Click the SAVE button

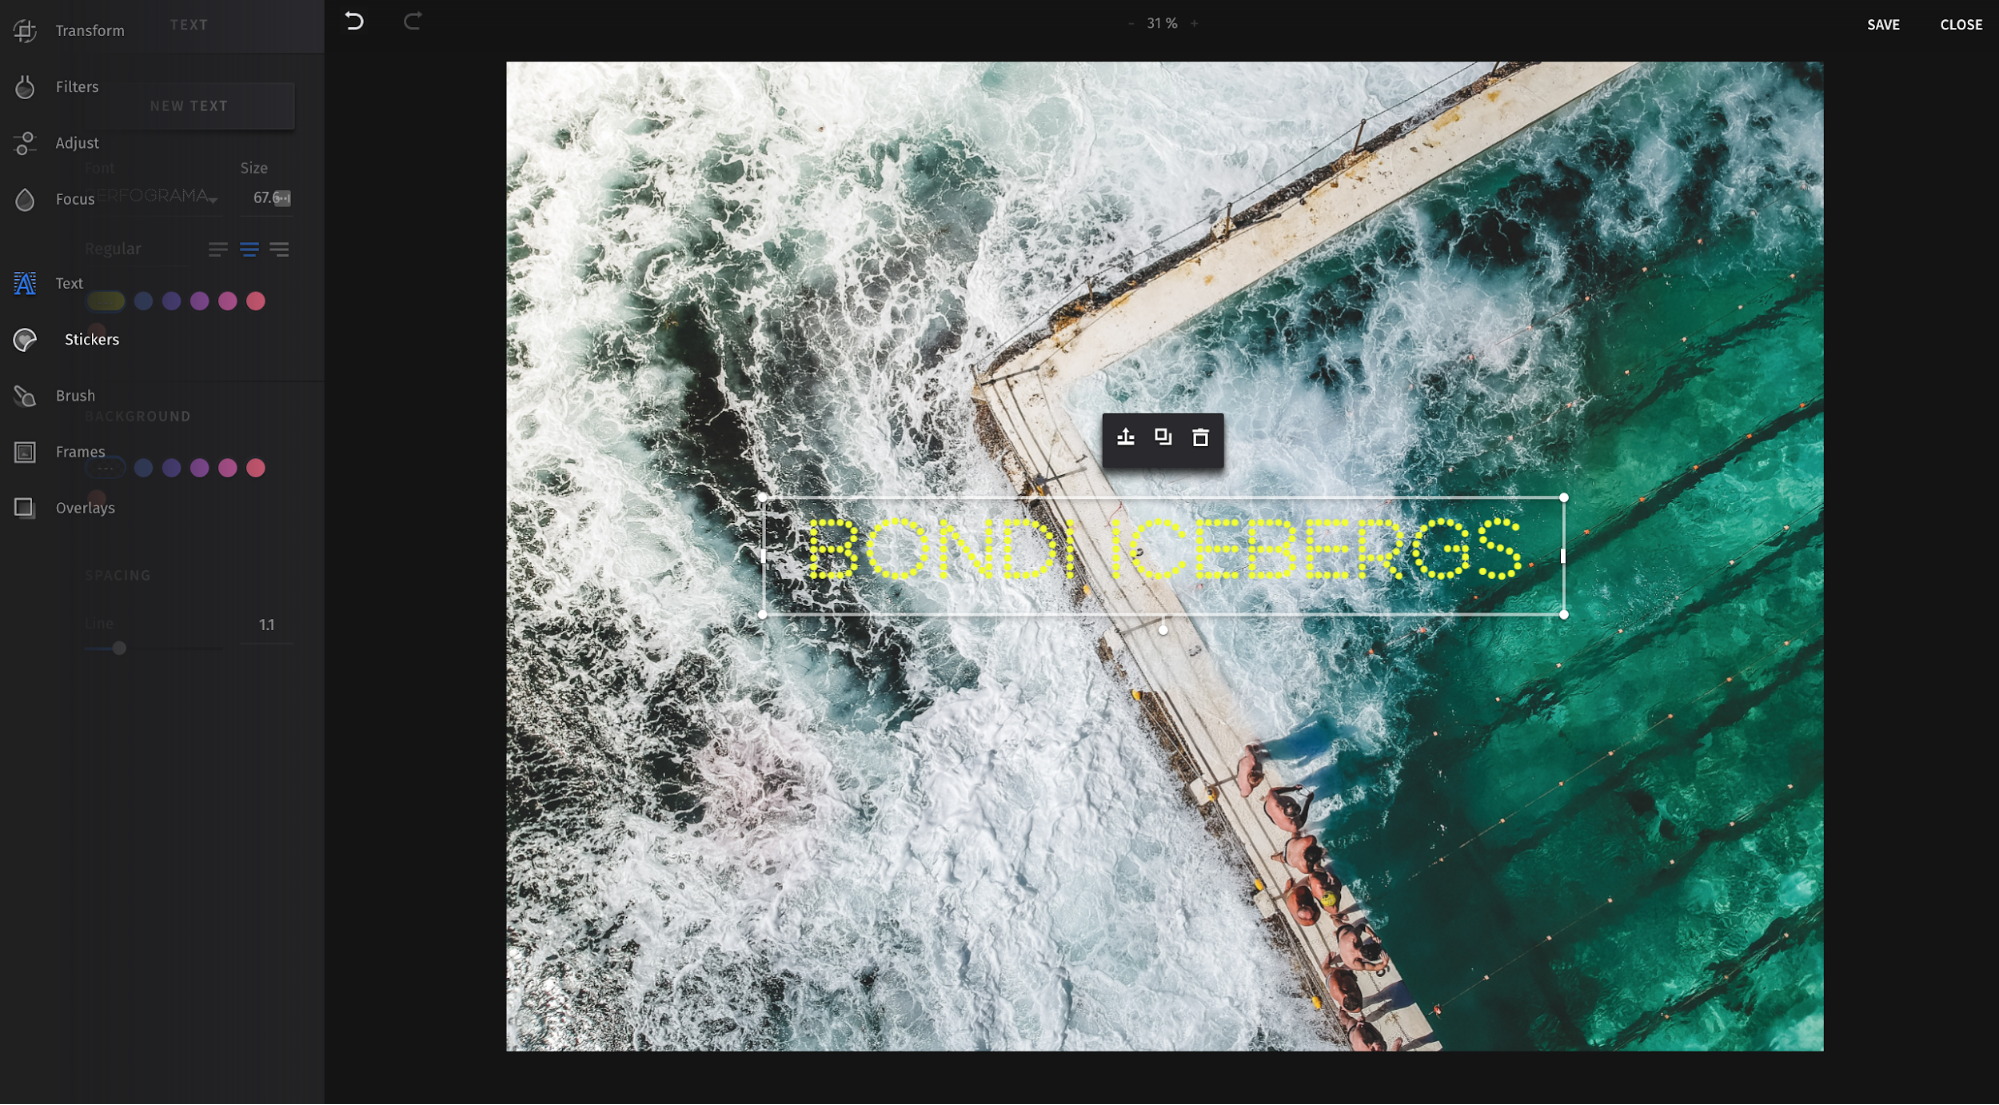[x=1883, y=23]
